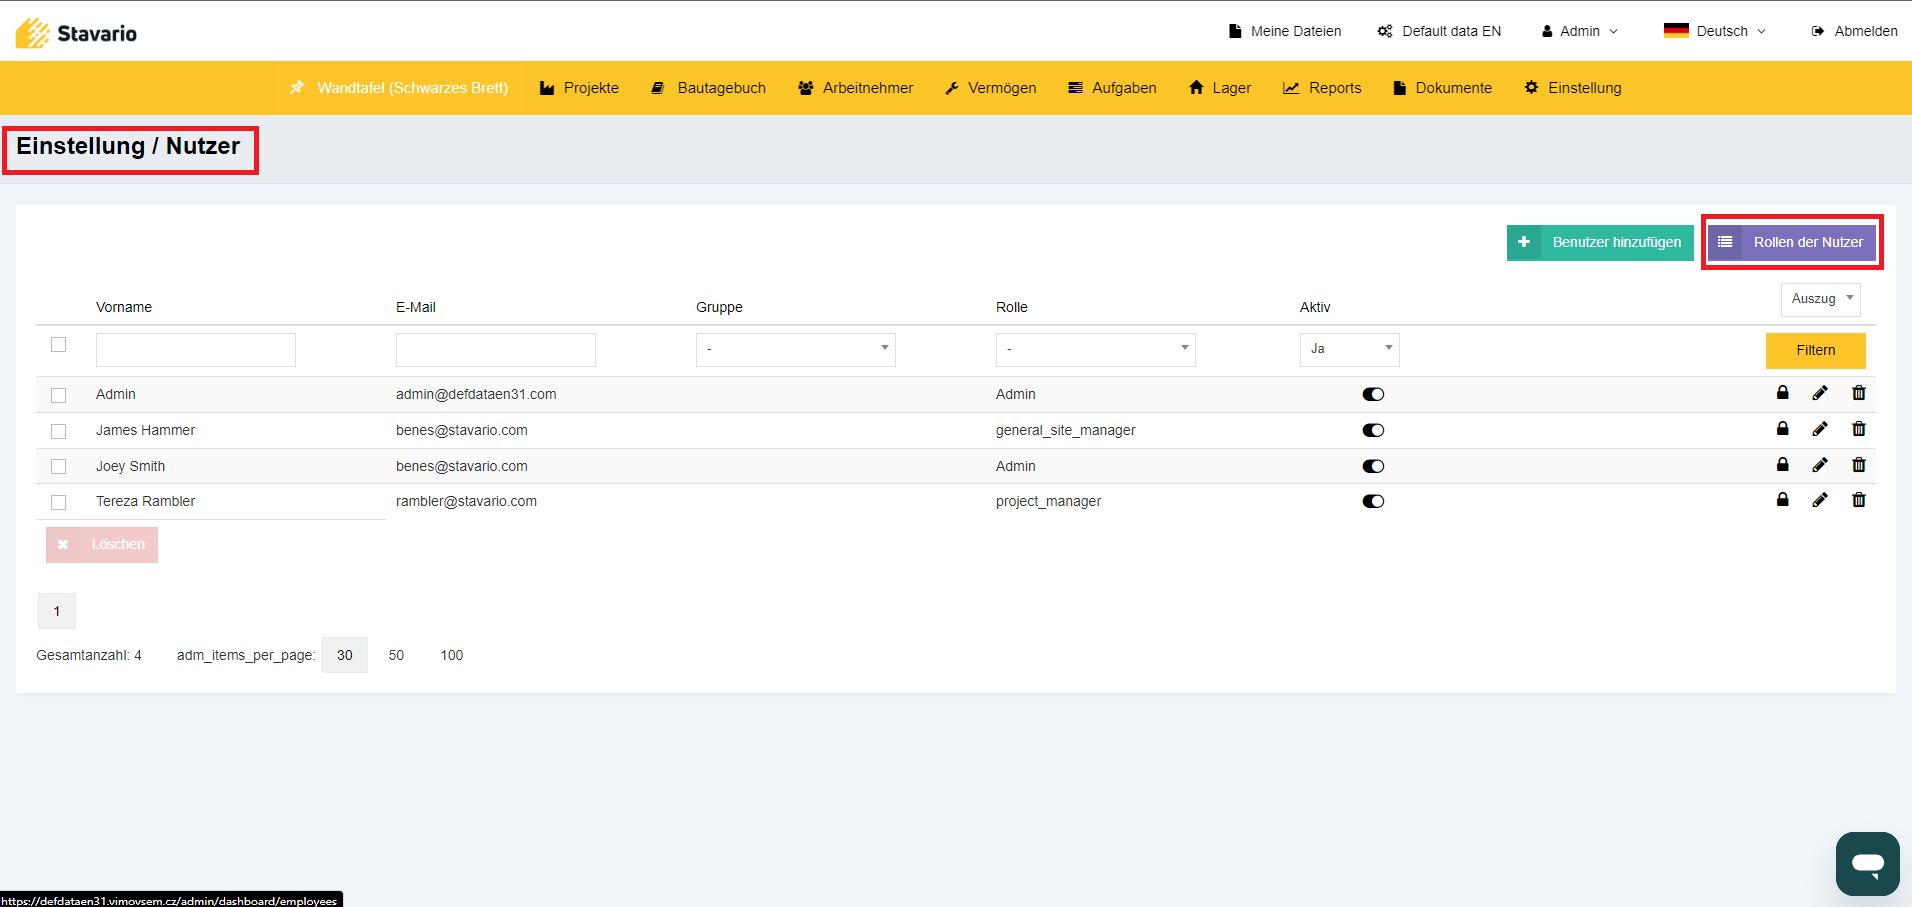Click the list icon on Rollen der Nutzer
Image resolution: width=1912 pixels, height=907 pixels.
pos(1725,242)
